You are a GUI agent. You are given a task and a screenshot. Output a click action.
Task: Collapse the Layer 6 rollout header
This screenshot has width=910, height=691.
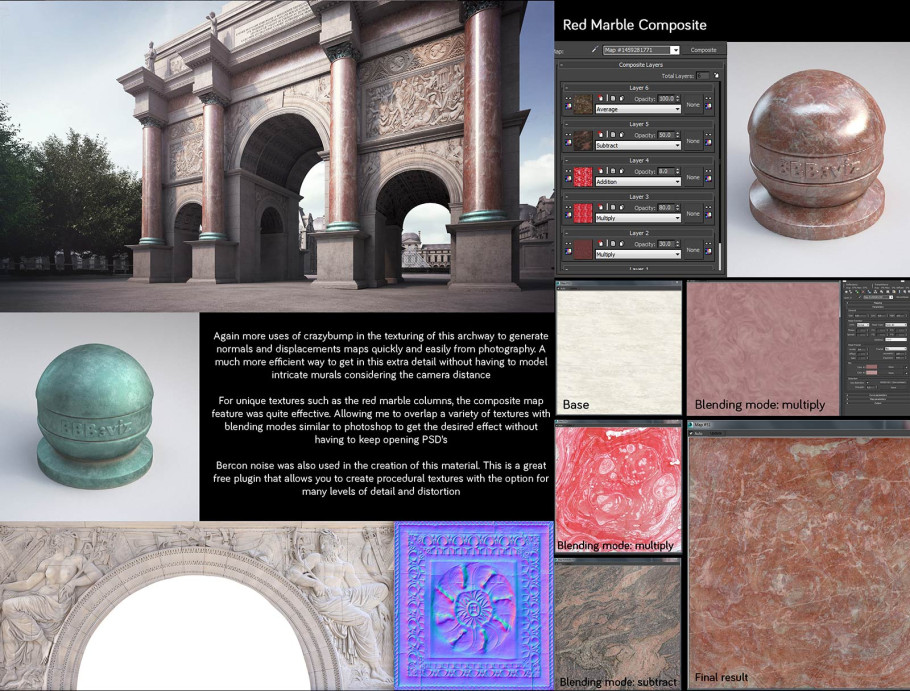(x=638, y=88)
